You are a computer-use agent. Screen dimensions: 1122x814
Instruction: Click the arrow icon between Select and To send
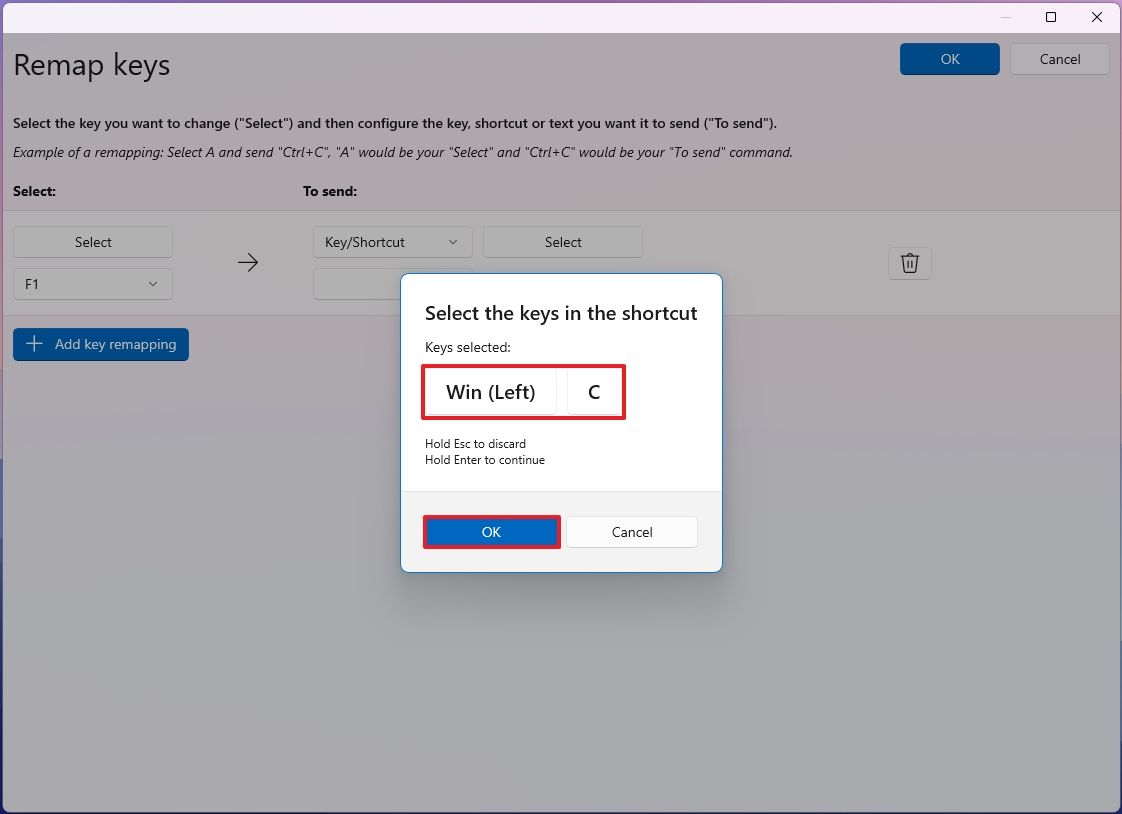click(248, 263)
